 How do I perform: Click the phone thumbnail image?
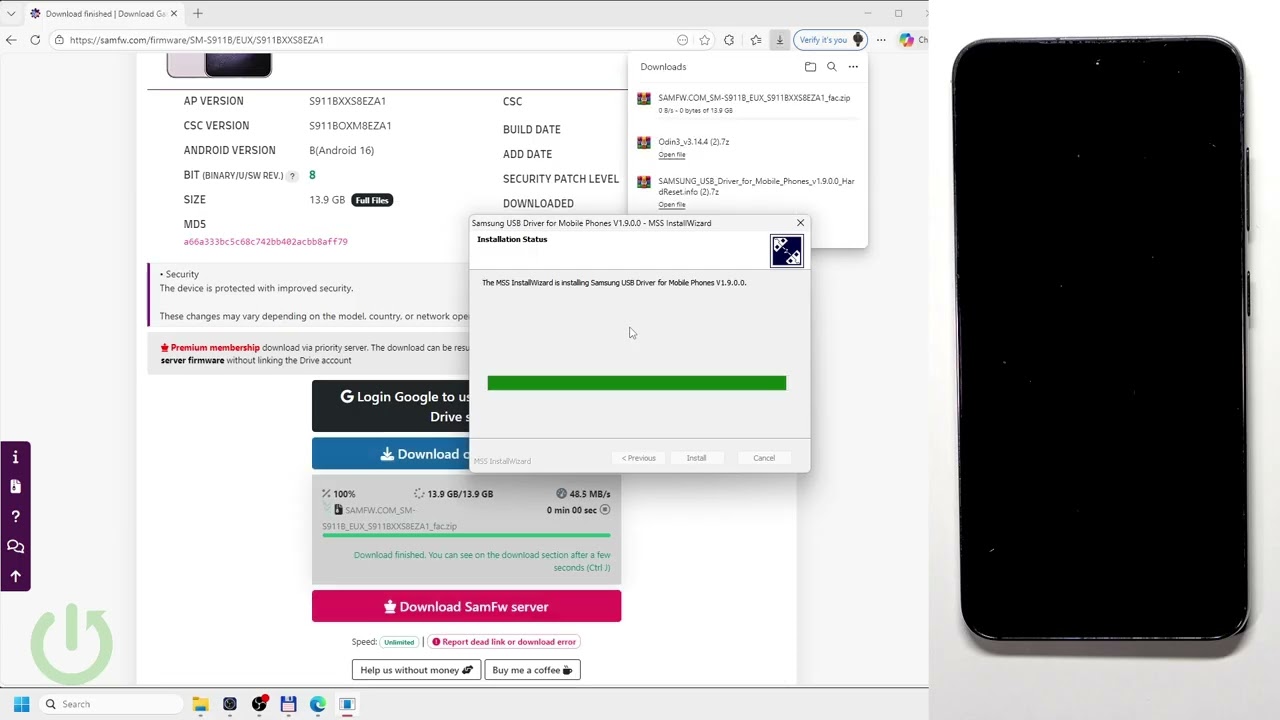tap(219, 66)
